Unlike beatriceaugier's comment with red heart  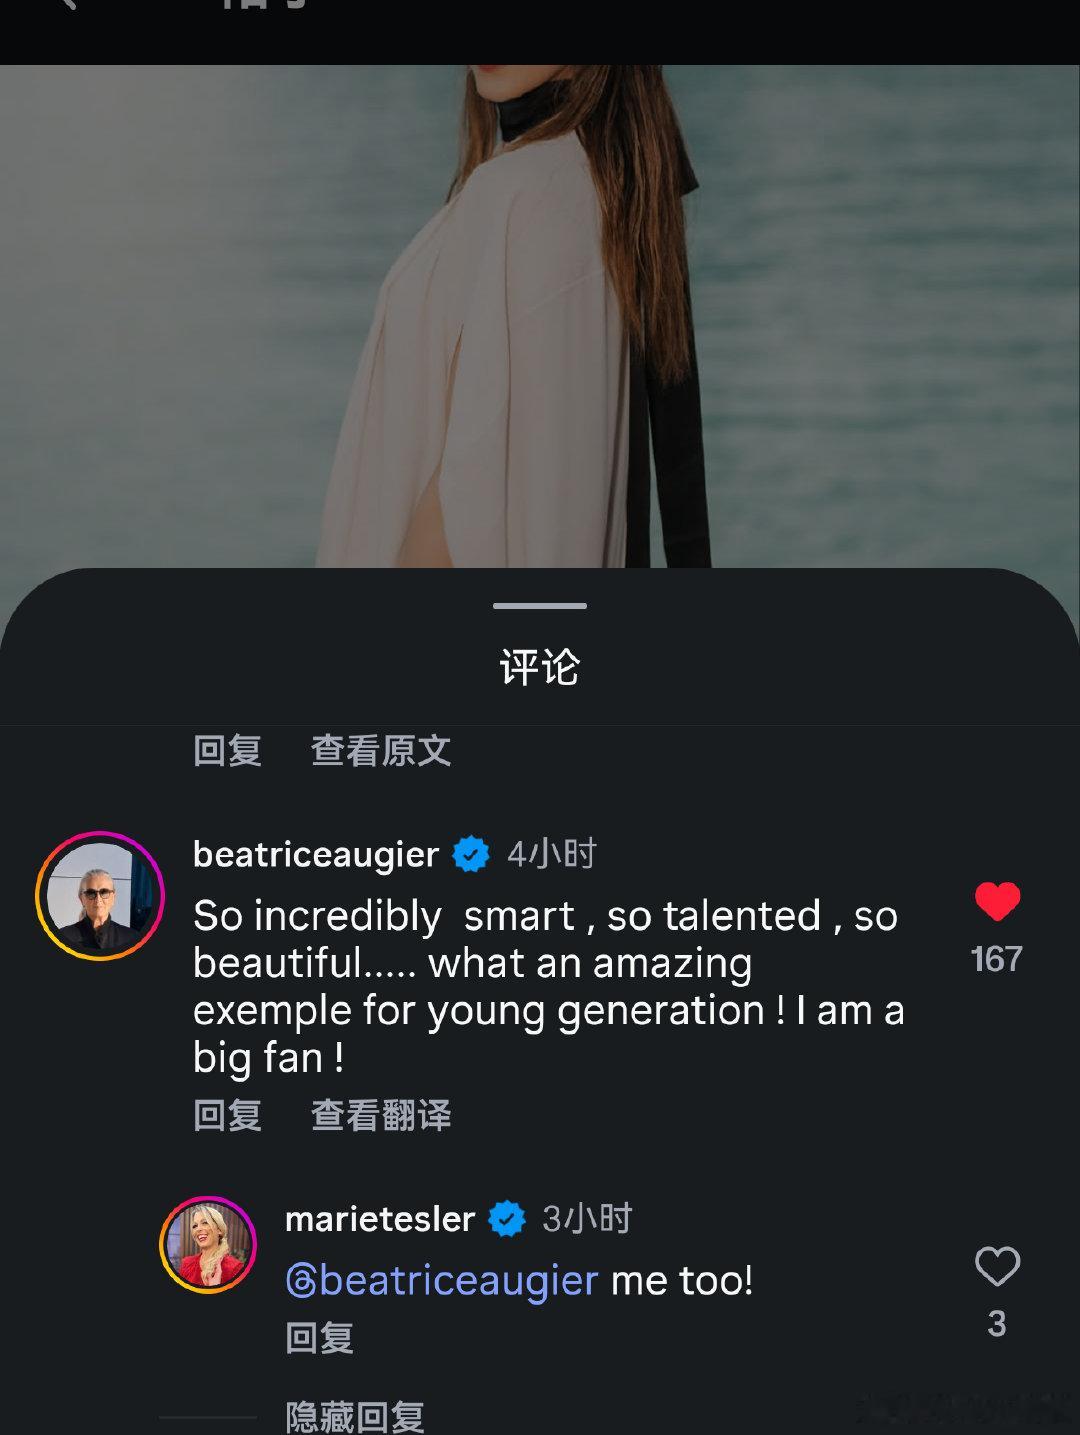[x=997, y=901]
